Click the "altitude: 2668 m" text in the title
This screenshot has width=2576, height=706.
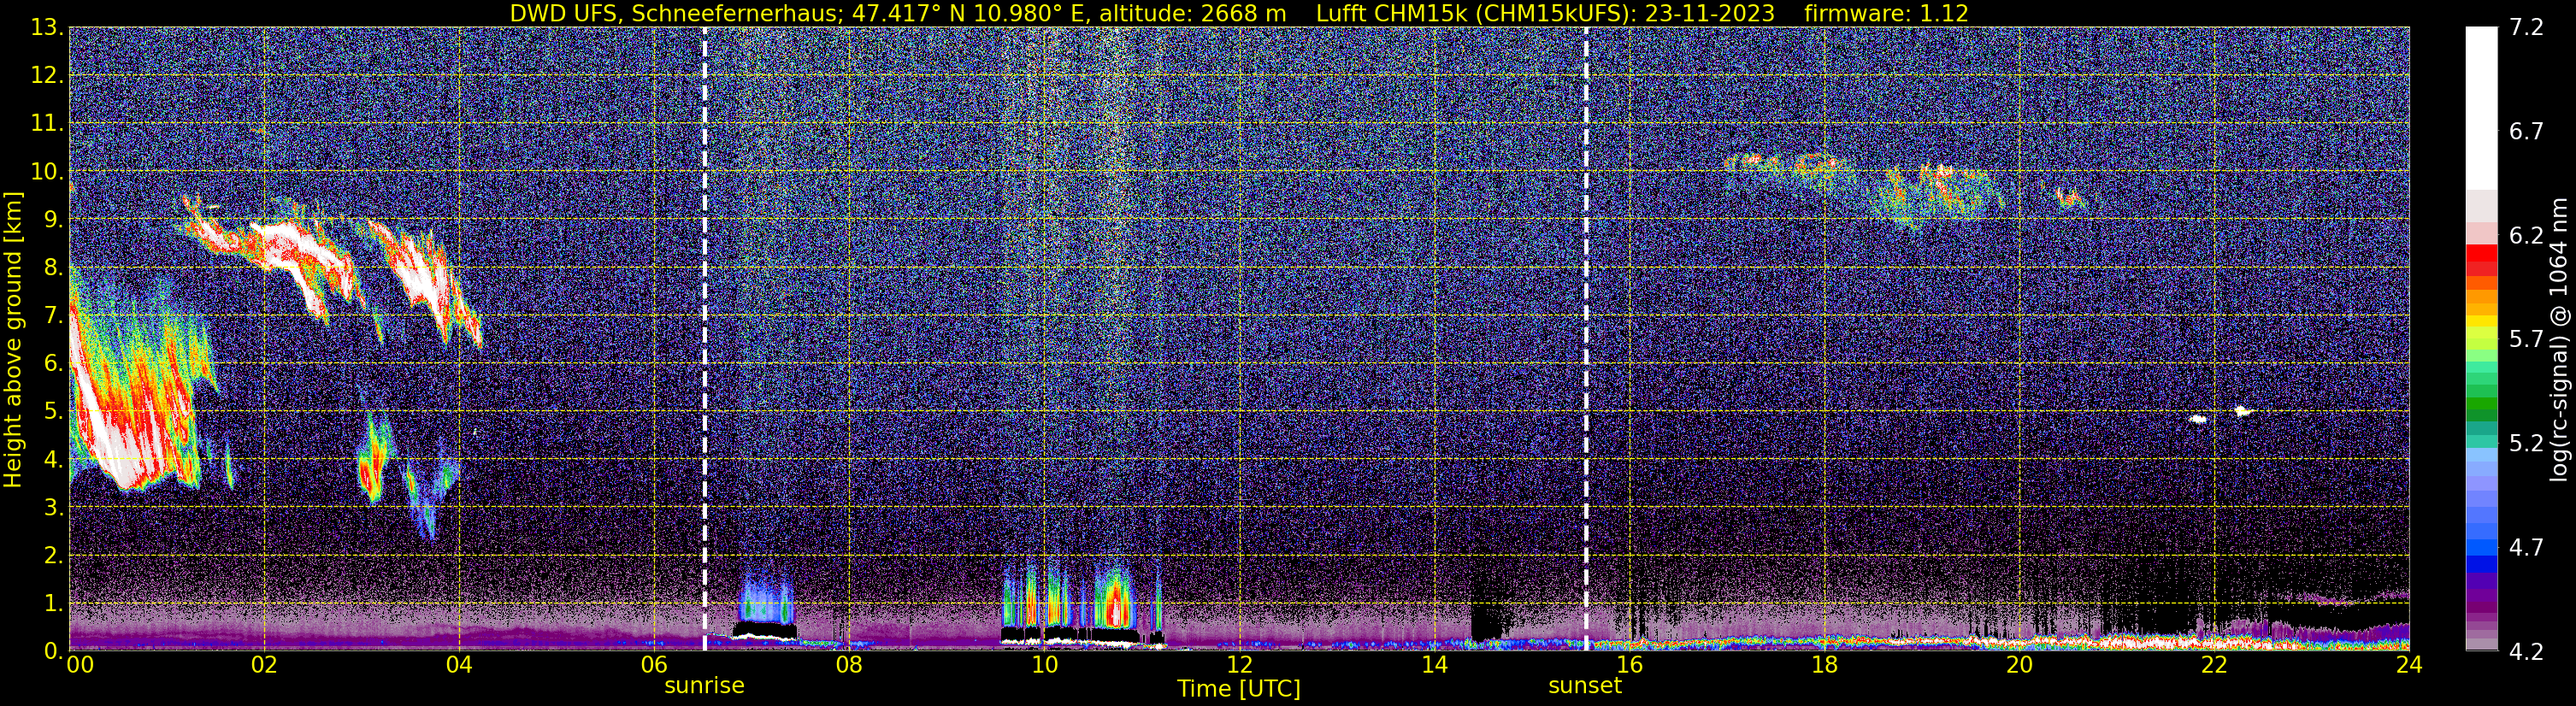pos(1192,13)
